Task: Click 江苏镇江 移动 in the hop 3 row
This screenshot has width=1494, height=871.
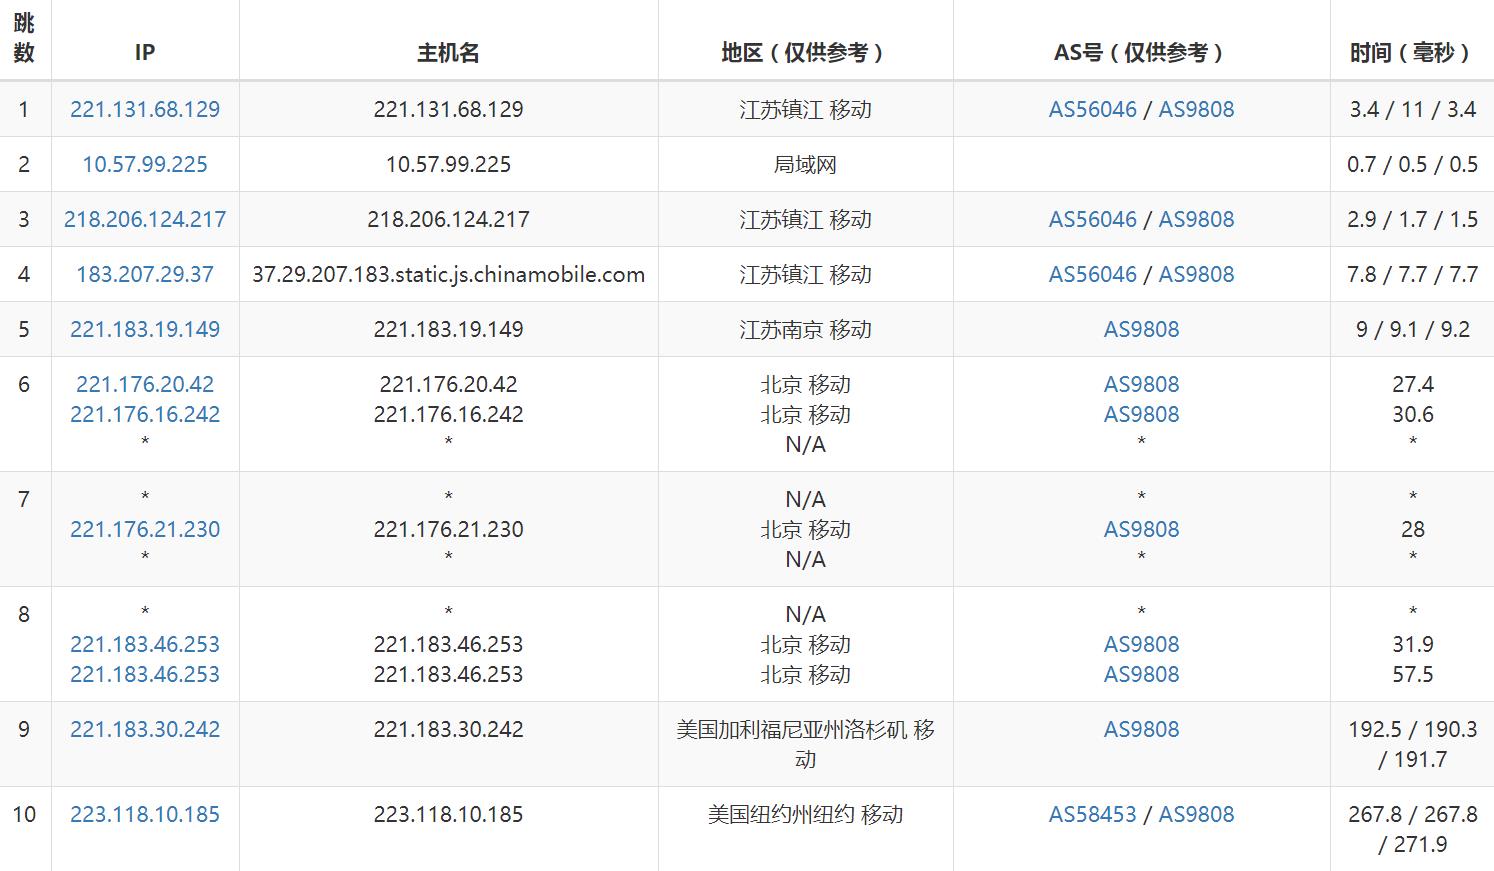Action: pyautogui.click(x=805, y=219)
